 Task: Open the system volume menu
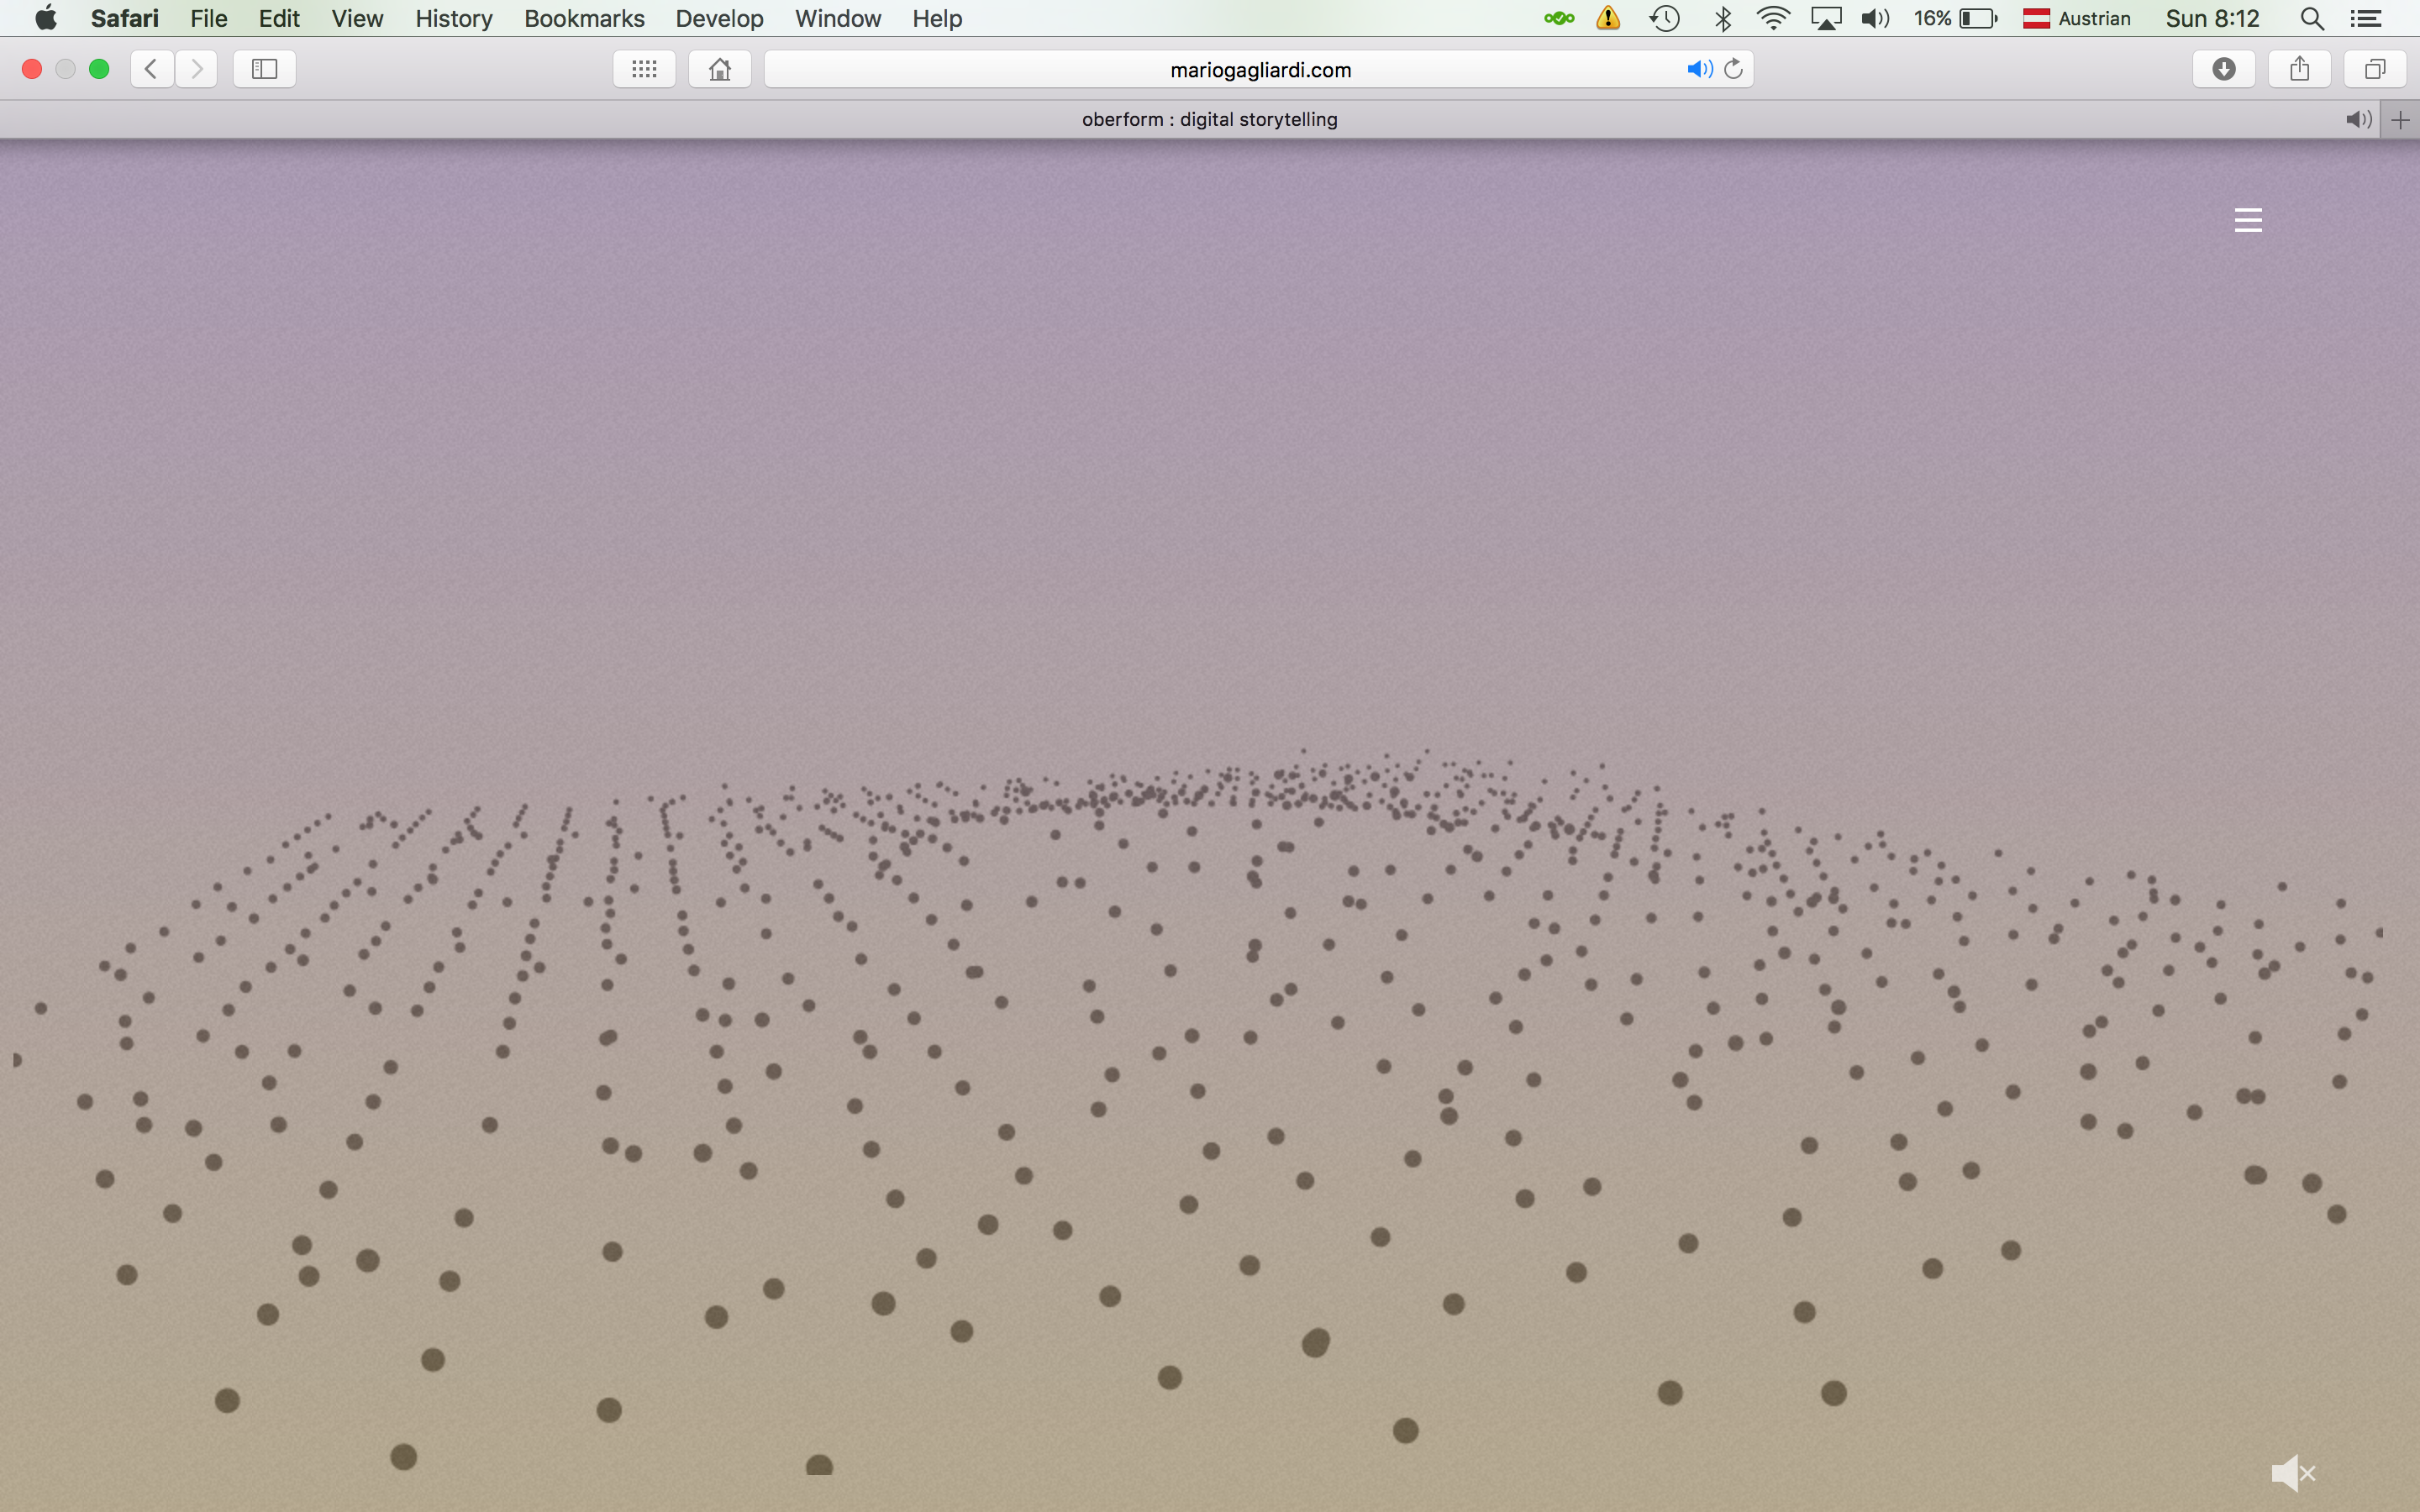pos(1875,18)
